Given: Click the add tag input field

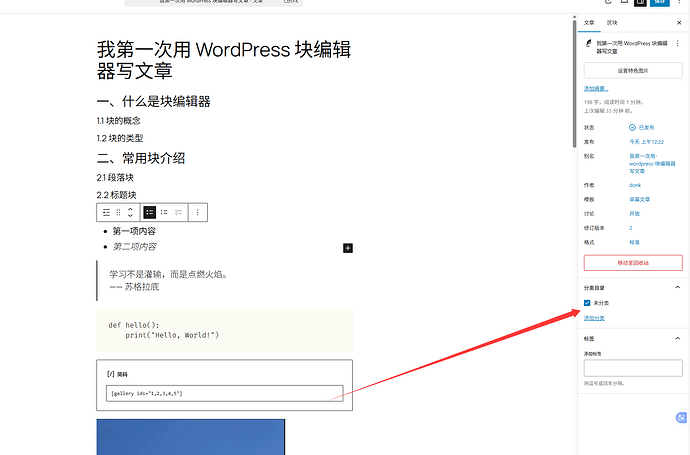Looking at the screenshot, I should point(633,368).
